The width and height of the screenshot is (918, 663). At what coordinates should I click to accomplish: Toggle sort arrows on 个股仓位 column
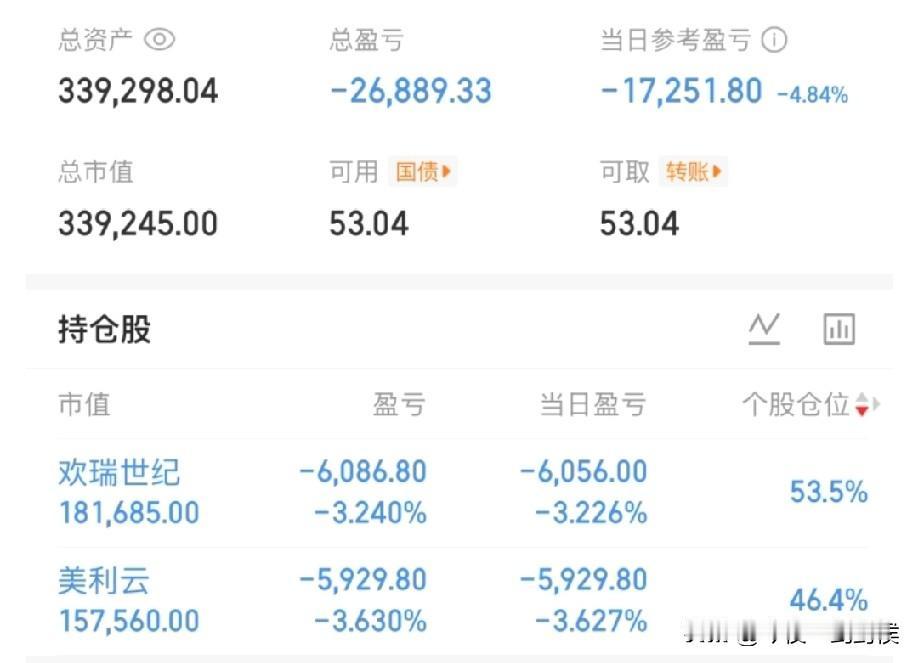pos(862,405)
